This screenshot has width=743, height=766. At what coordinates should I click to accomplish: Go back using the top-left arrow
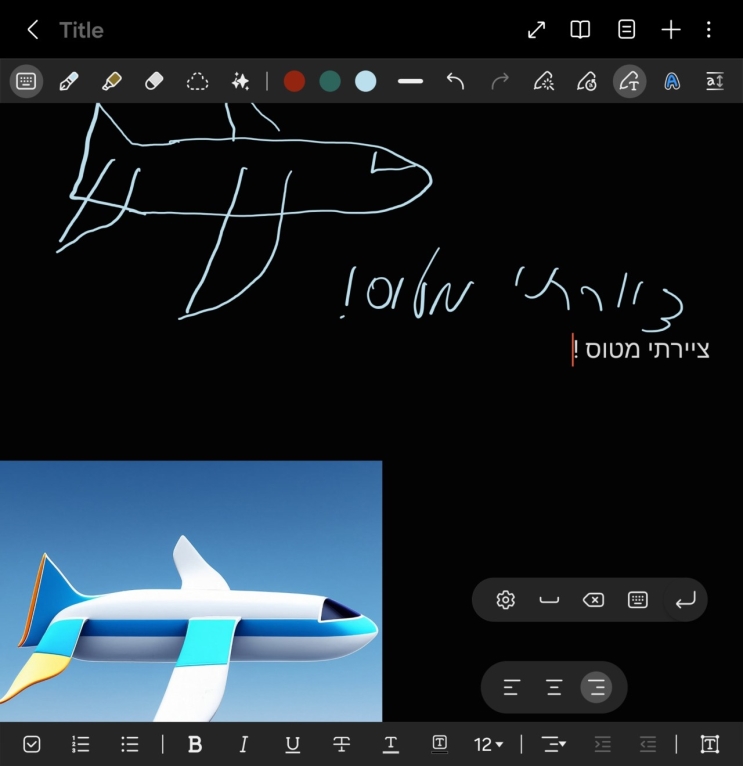[x=33, y=30]
